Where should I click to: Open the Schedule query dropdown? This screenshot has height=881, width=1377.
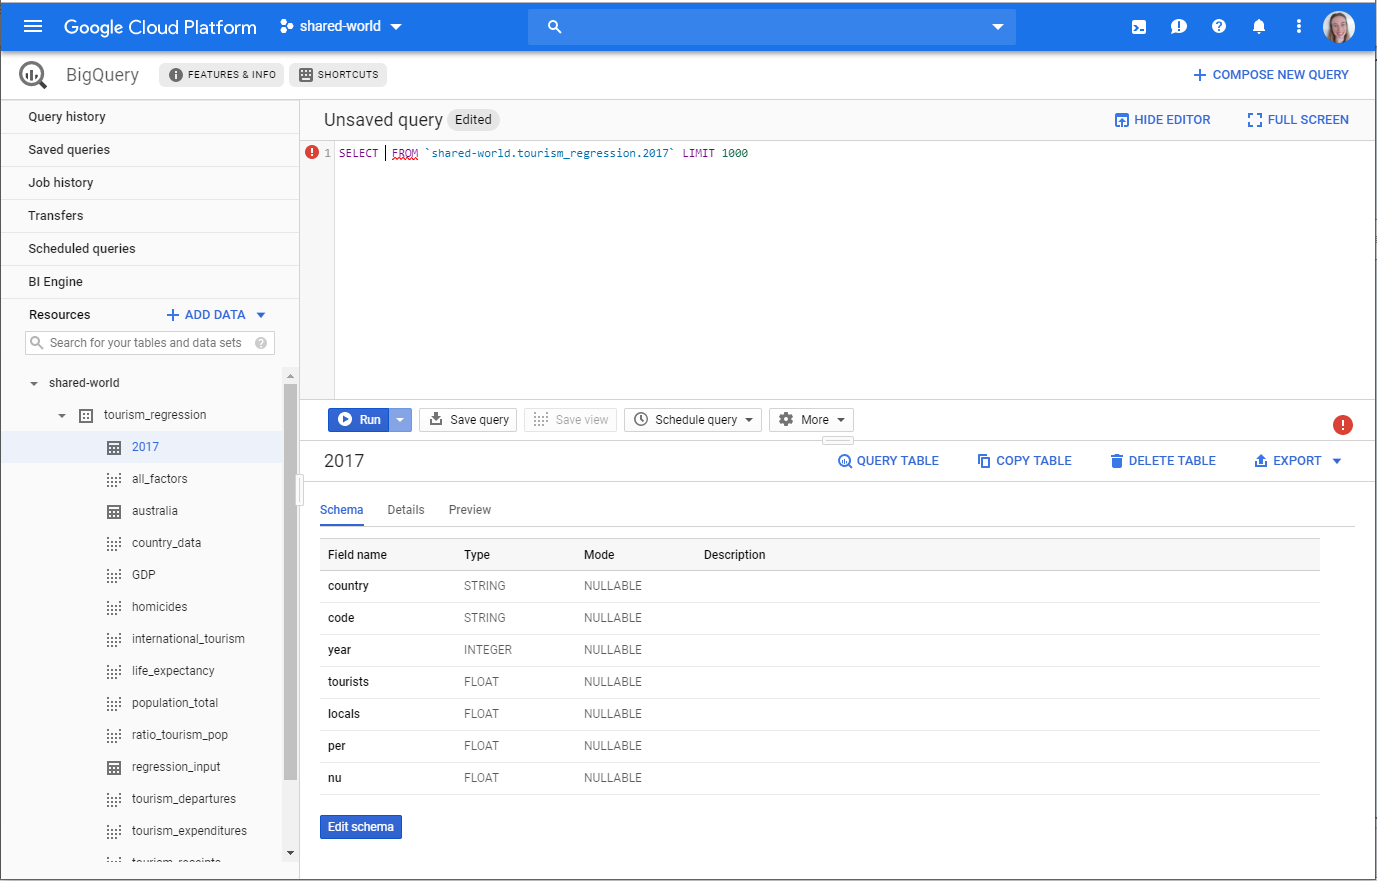coord(693,420)
